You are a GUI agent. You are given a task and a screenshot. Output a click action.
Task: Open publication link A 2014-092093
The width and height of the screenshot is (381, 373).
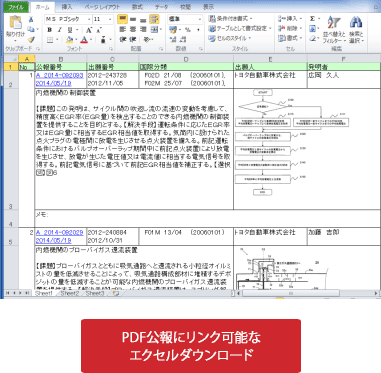59,75
